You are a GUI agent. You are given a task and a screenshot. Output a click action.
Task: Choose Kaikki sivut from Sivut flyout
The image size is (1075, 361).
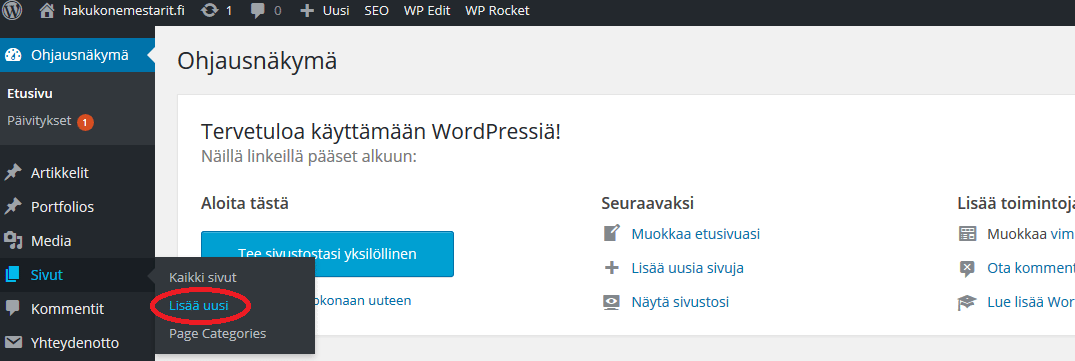click(x=202, y=277)
